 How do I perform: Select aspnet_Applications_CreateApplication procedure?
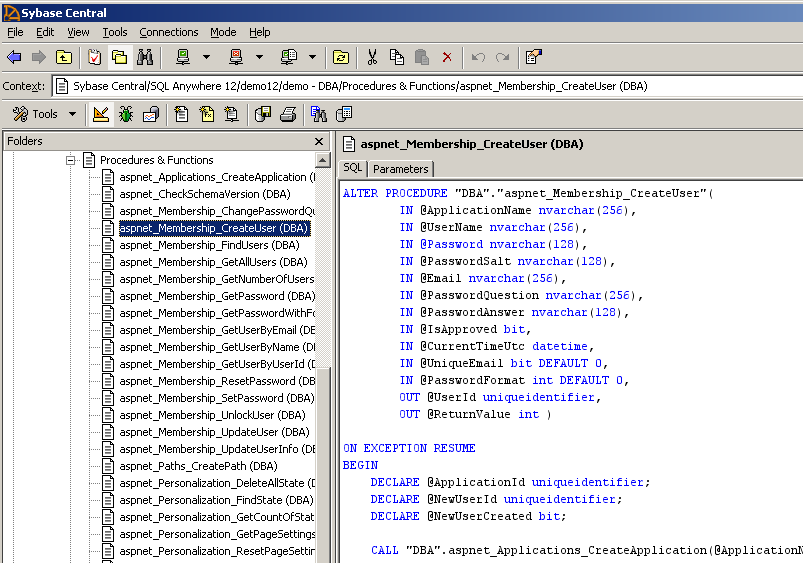tap(217, 177)
